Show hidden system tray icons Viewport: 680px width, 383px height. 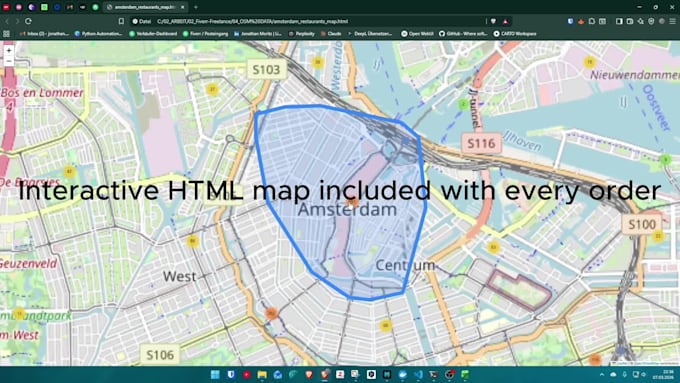pyautogui.click(x=602, y=374)
